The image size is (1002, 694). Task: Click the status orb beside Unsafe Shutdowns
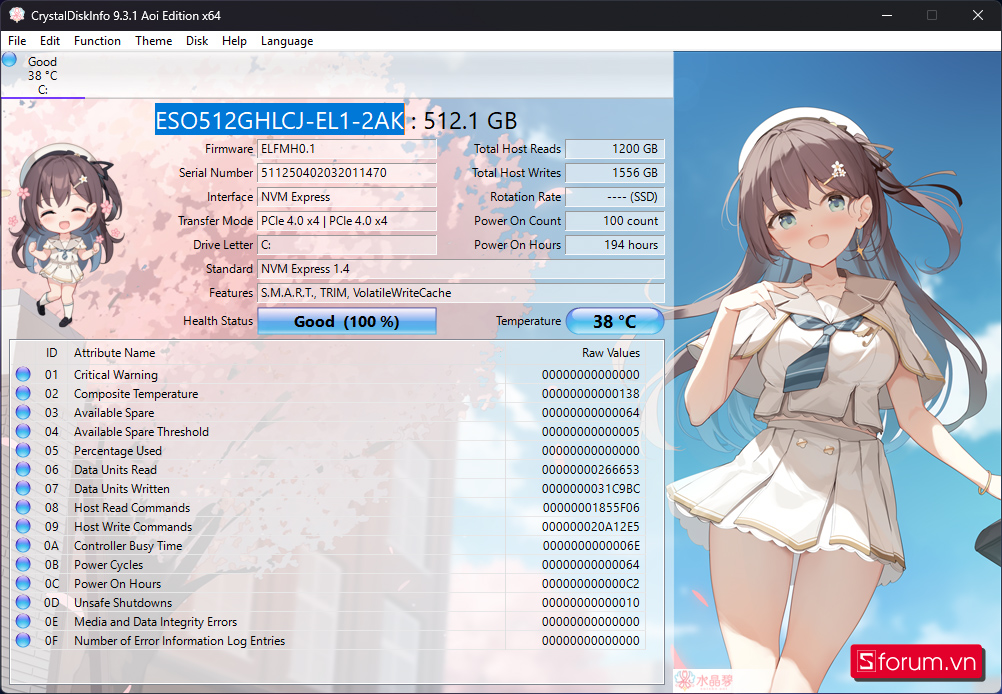[24, 603]
